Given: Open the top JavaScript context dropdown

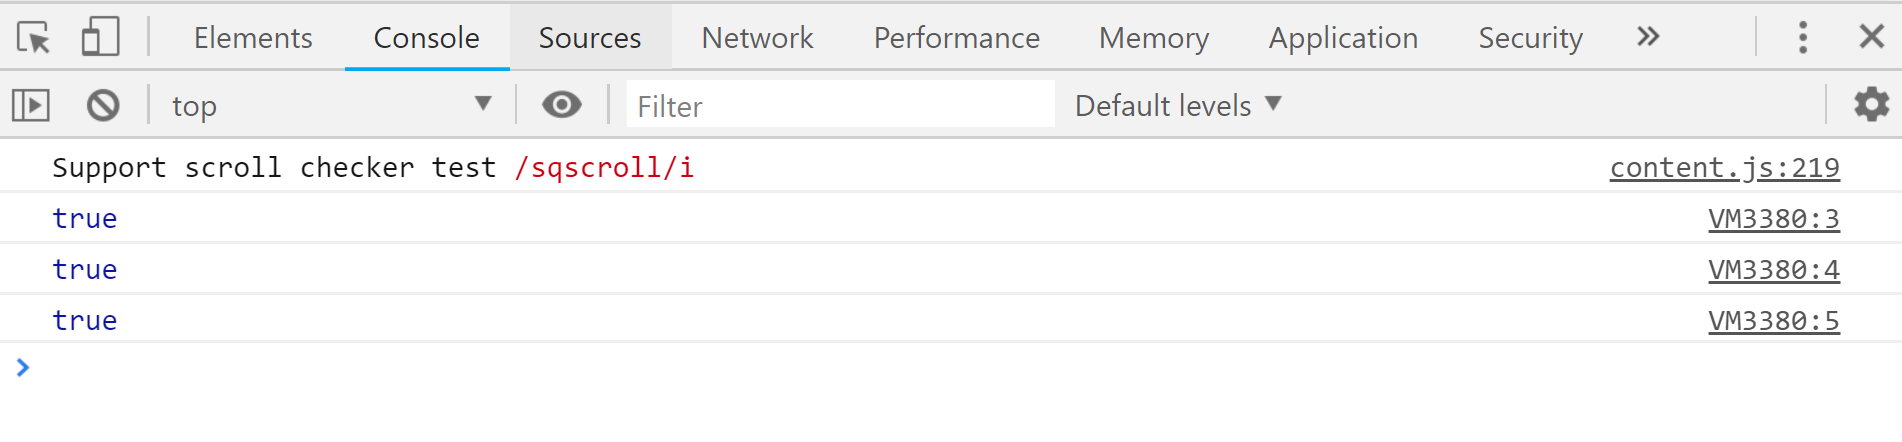Looking at the screenshot, I should pos(330,105).
